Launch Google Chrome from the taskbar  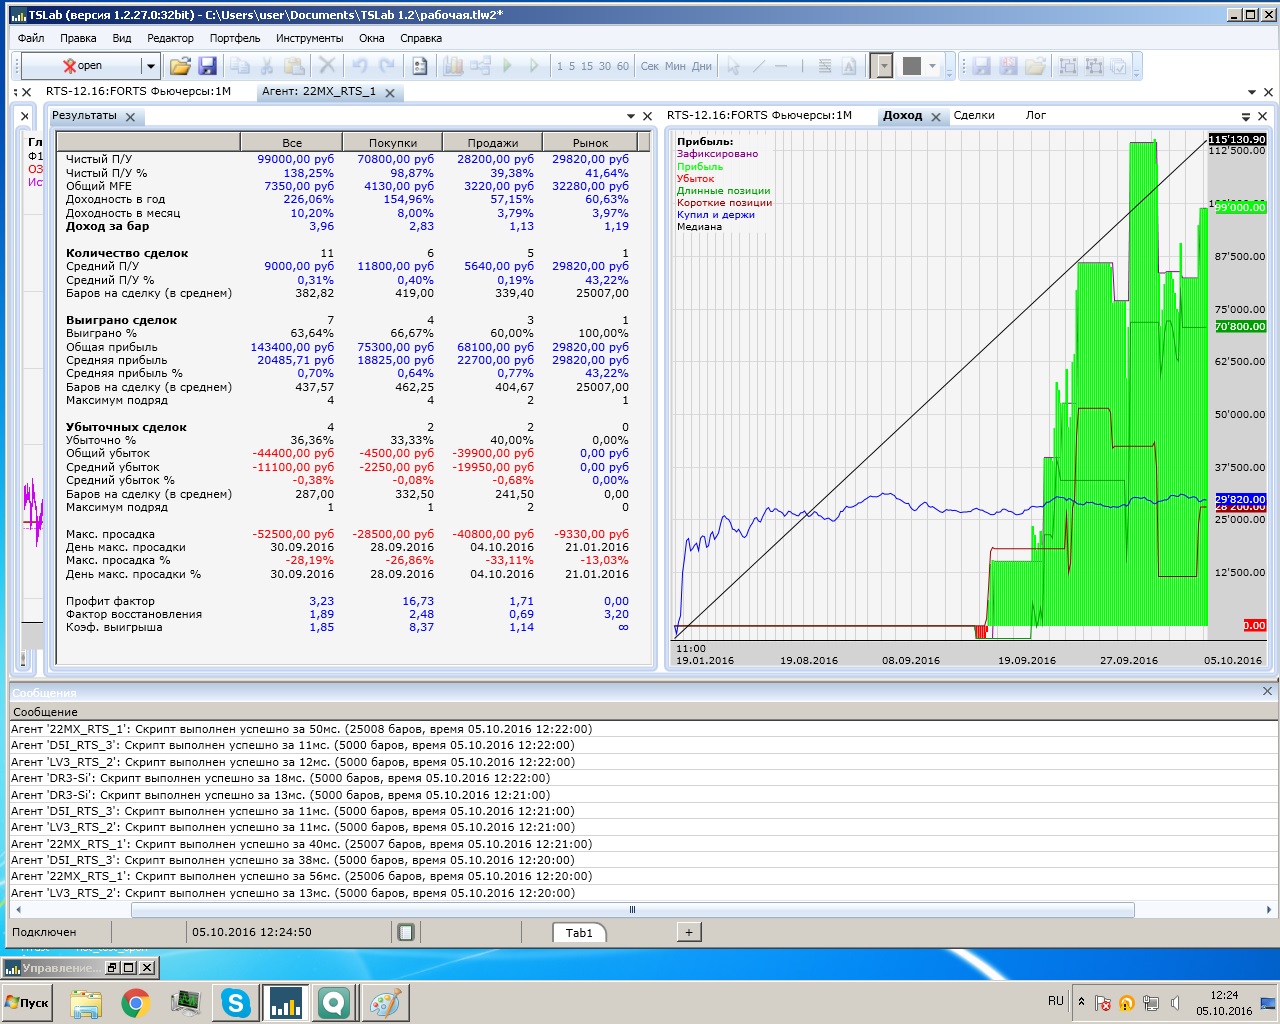click(x=136, y=1002)
